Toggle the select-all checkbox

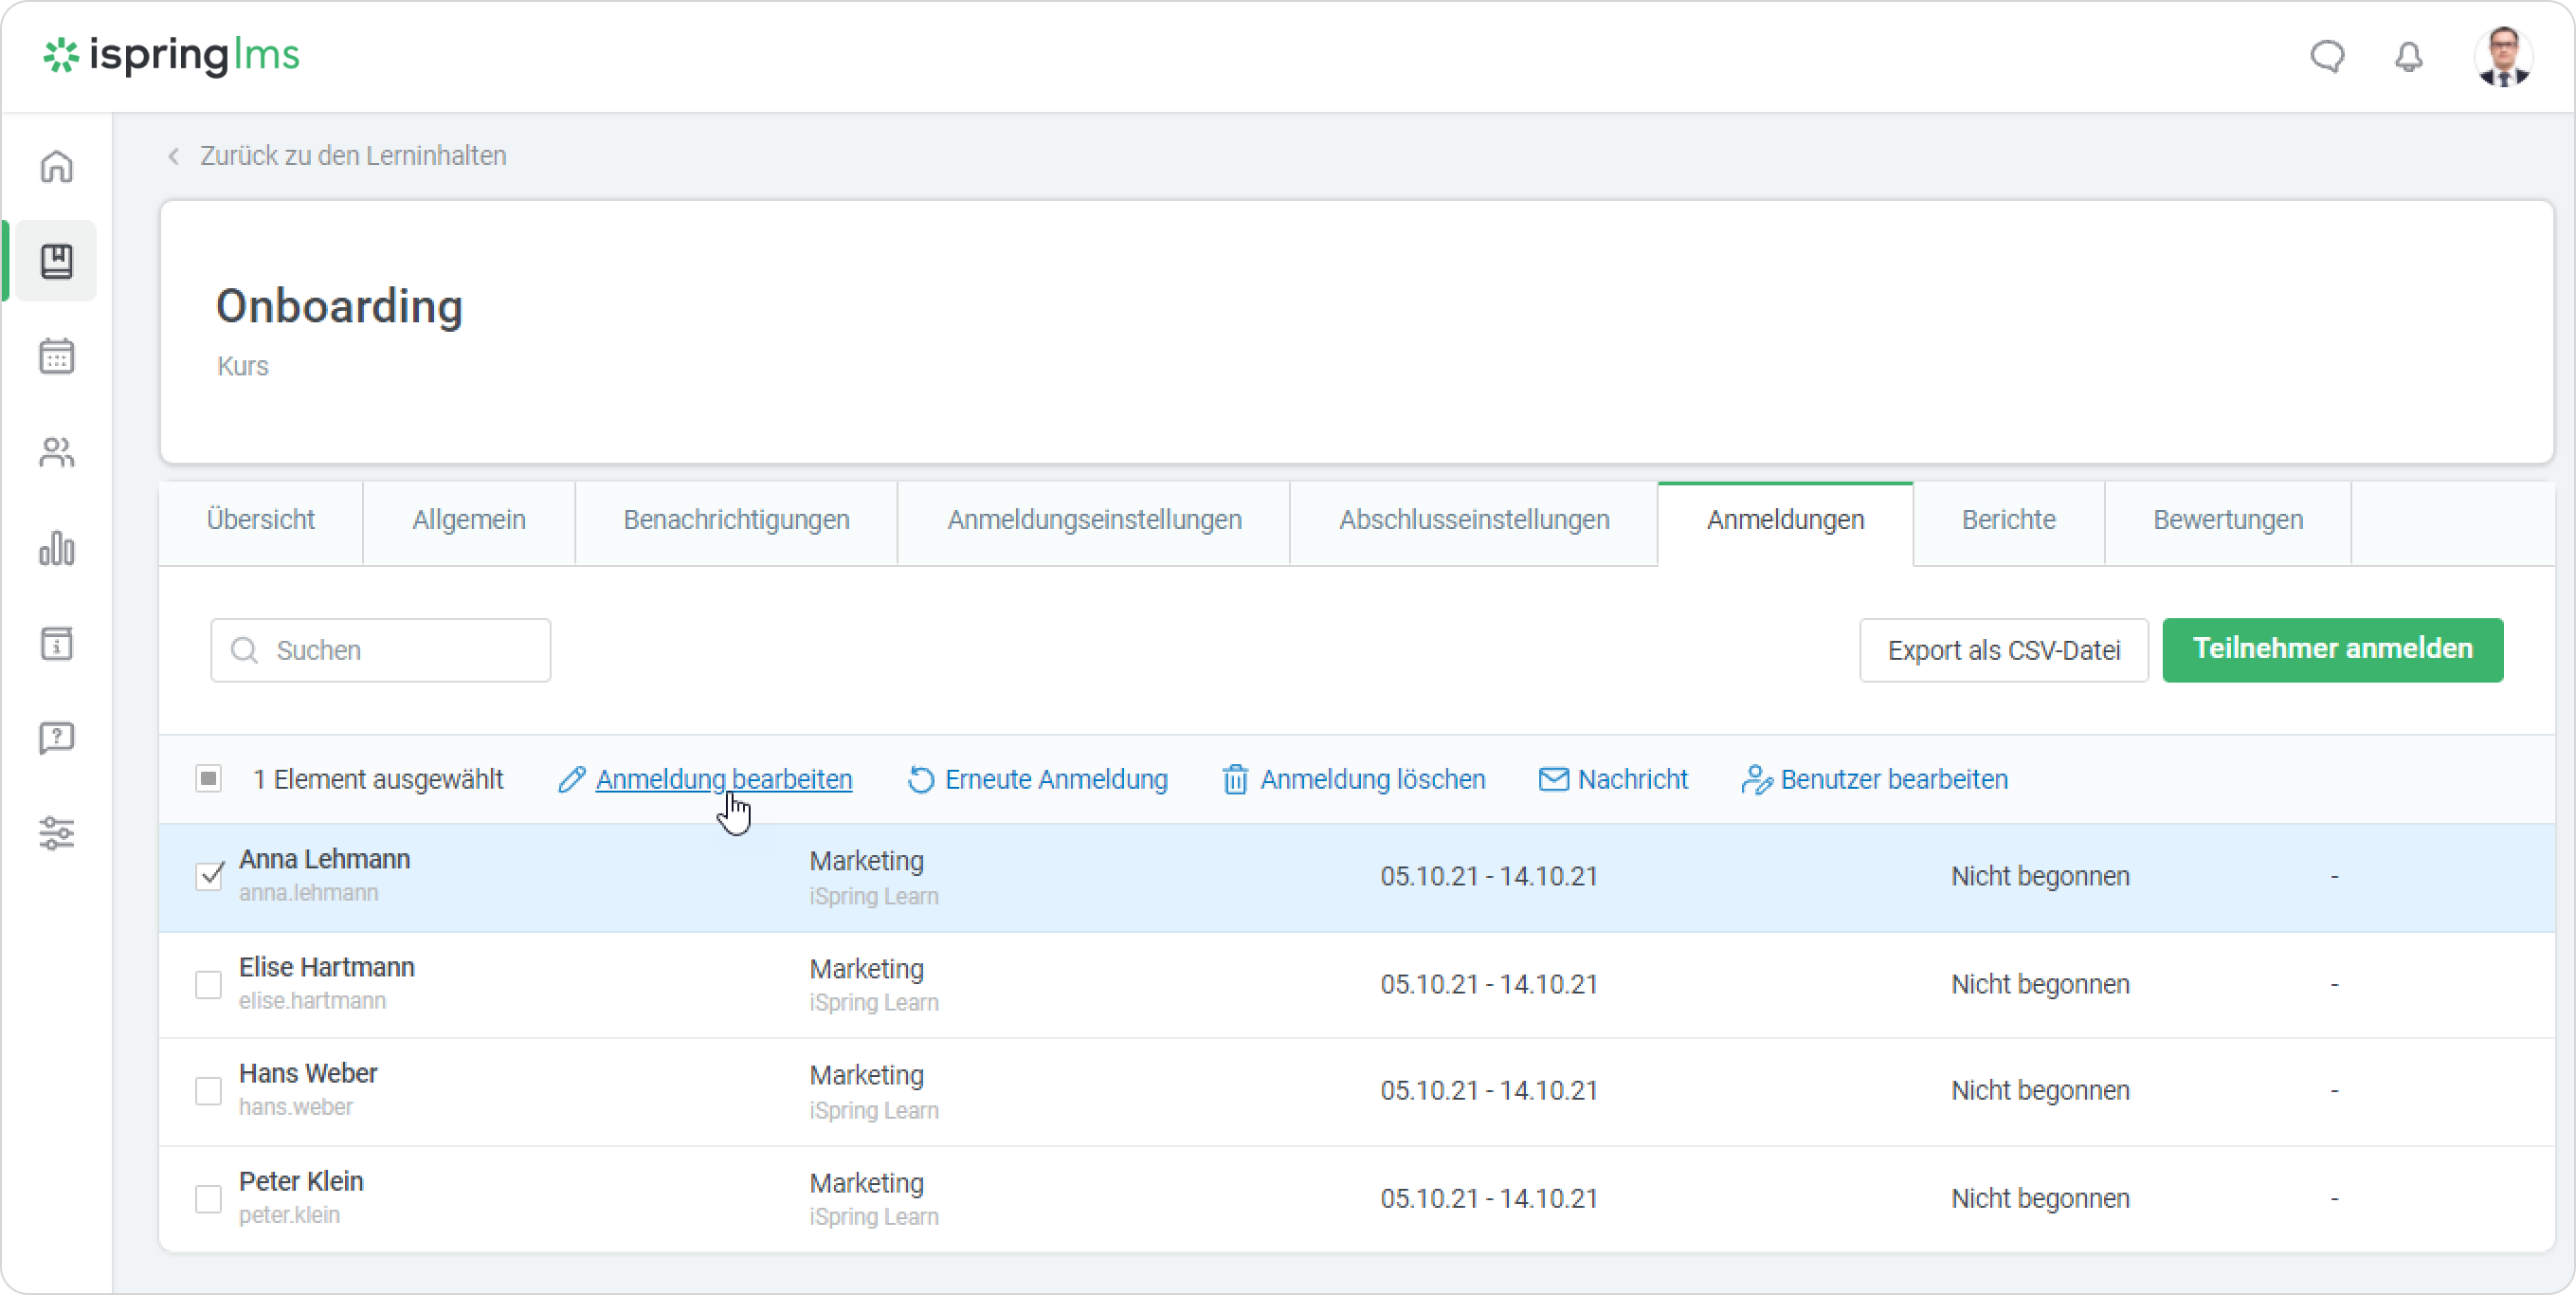click(208, 779)
